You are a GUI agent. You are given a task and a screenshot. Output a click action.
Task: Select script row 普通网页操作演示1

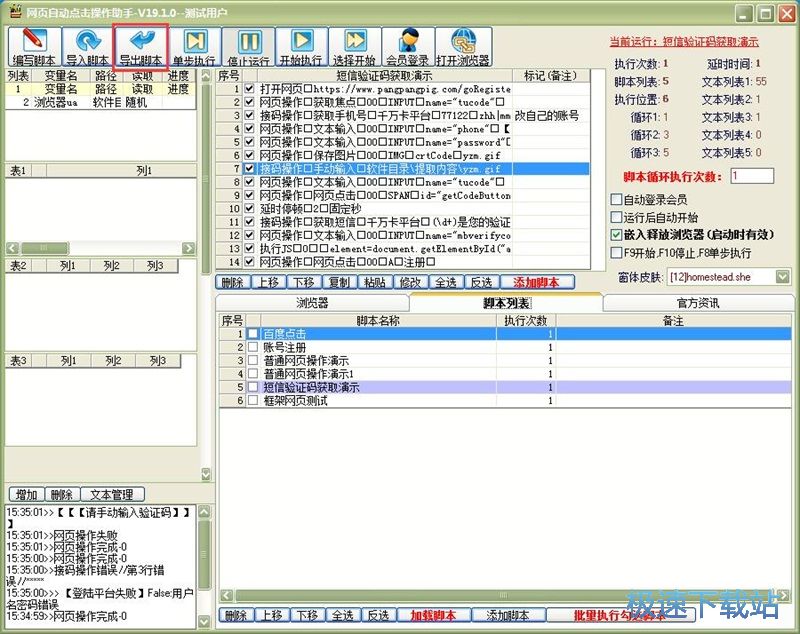(x=505, y=374)
